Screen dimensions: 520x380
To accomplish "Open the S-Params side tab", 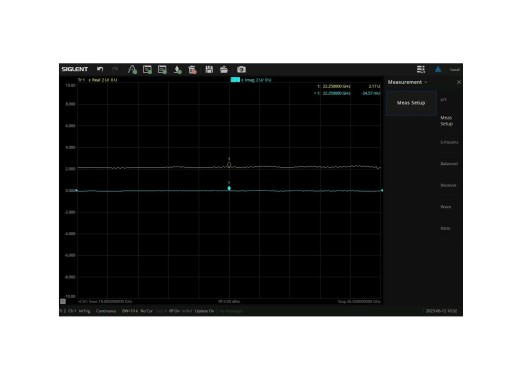I will (449, 142).
